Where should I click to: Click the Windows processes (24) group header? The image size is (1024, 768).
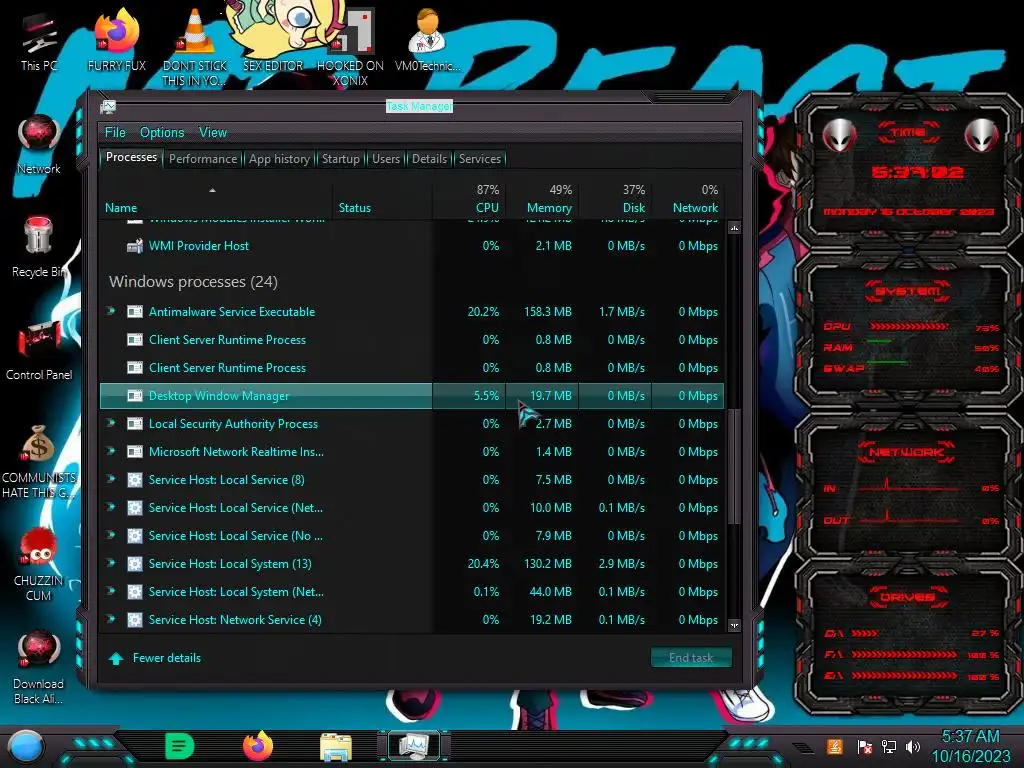click(x=193, y=281)
